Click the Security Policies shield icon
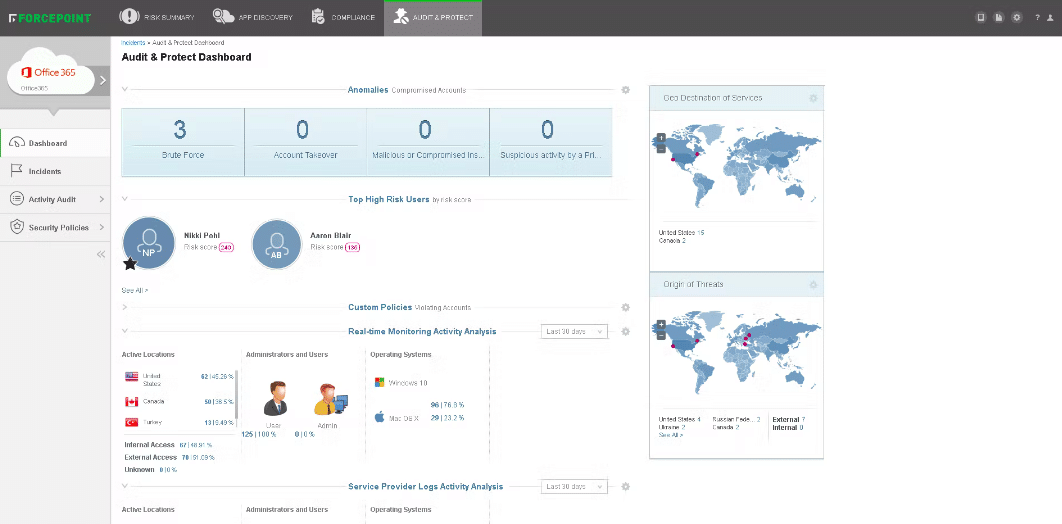The image size is (1062, 524). pos(17,227)
